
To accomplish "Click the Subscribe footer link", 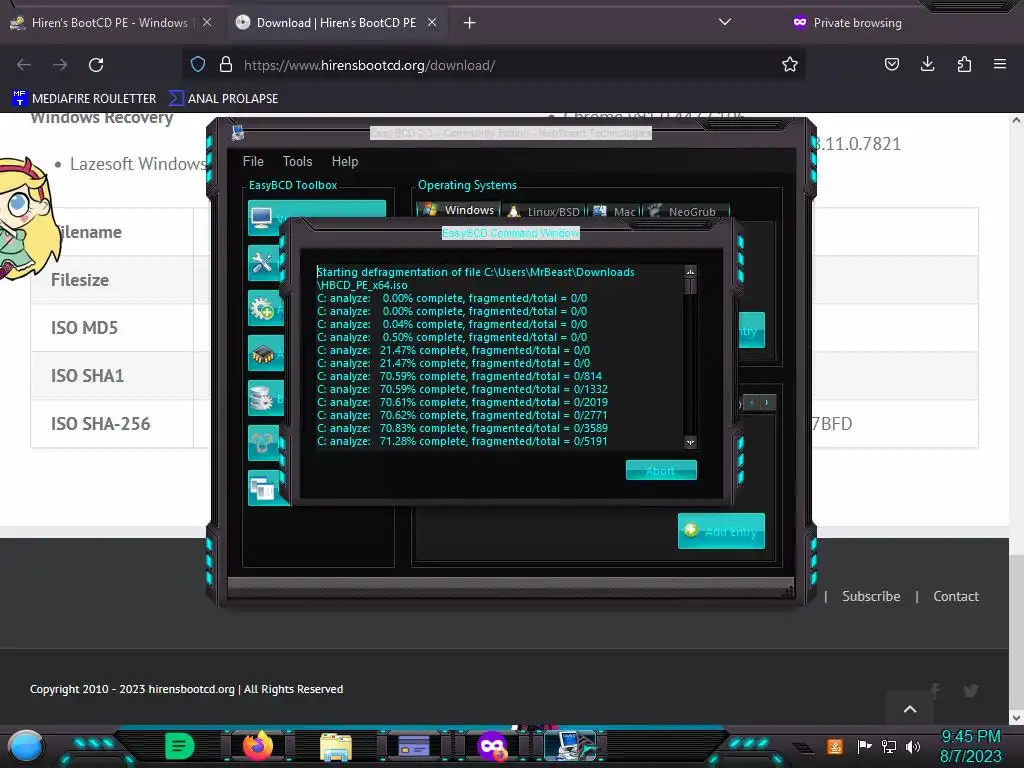I will point(871,596).
